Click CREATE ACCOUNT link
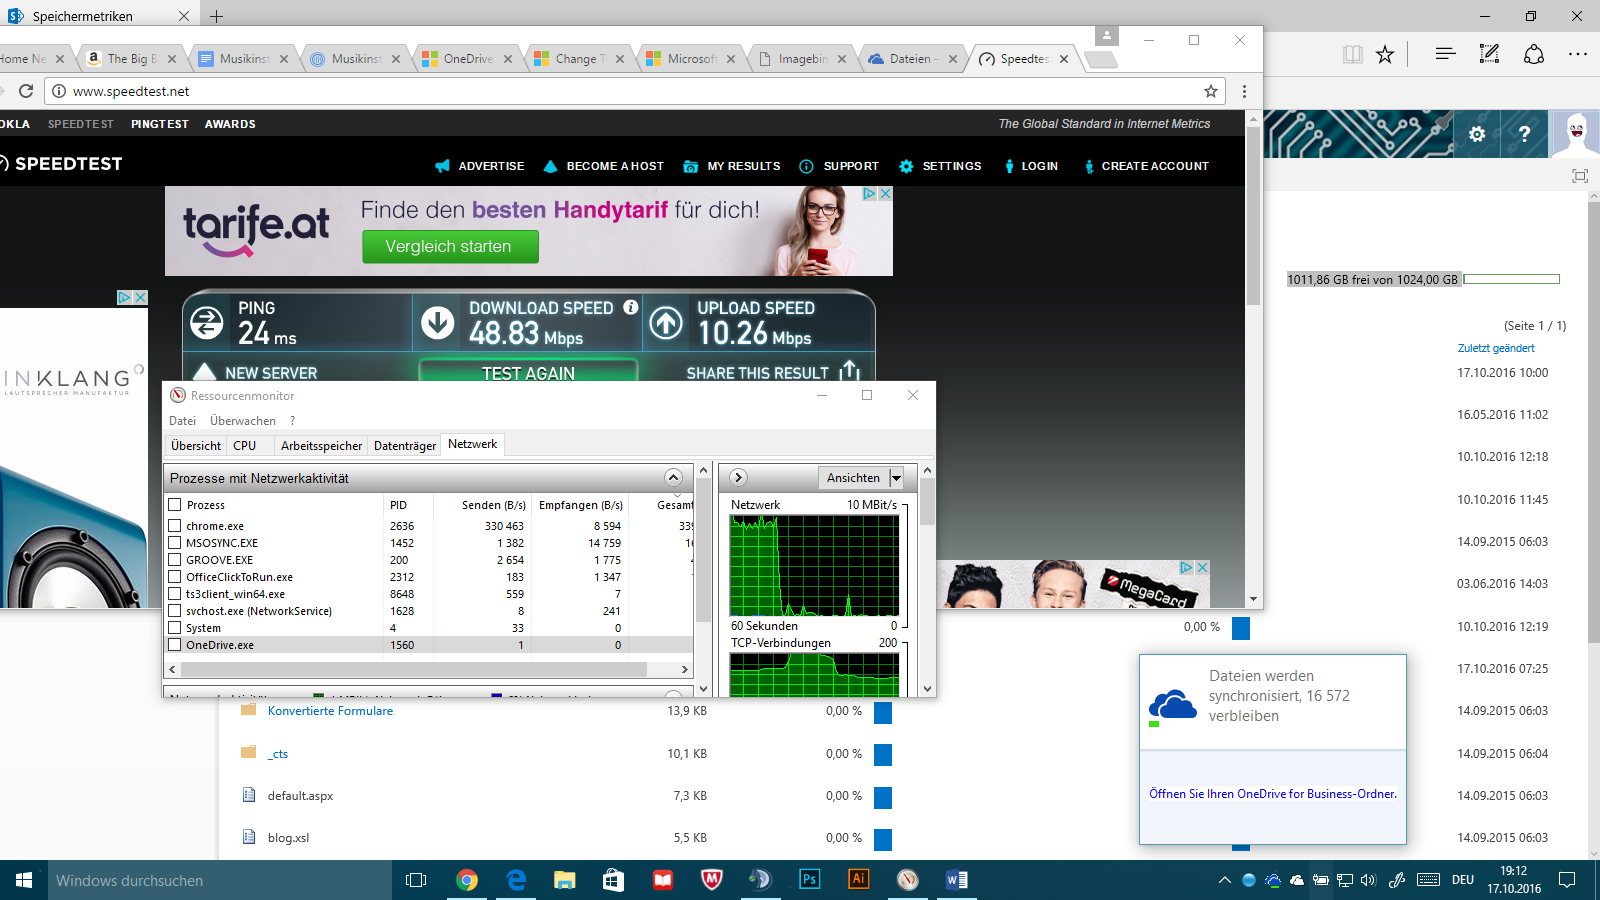Screen dimensions: 1600x900 click(x=1146, y=166)
